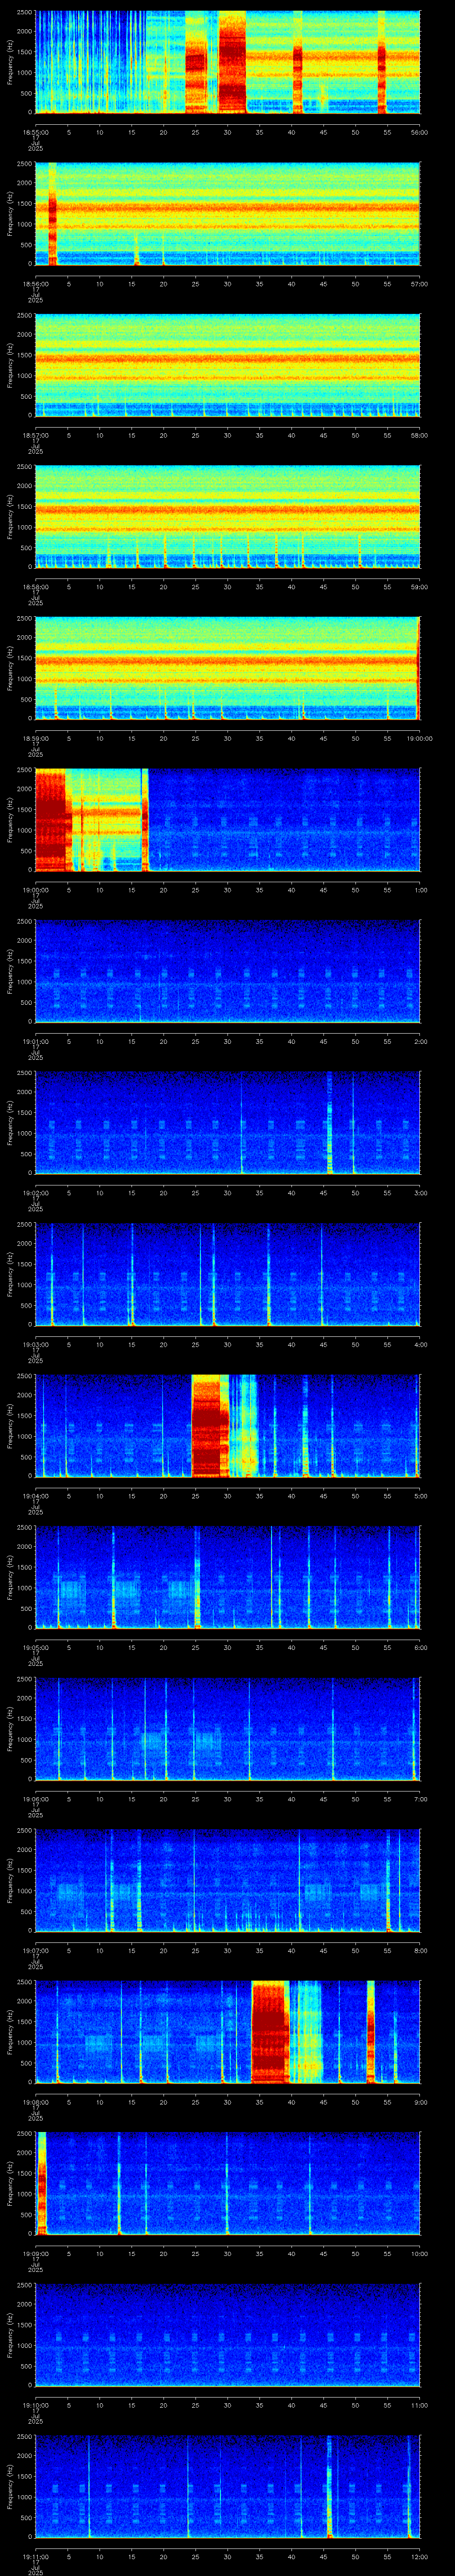455x2576 pixels.
Task: Click the 45 second tick under the 19:02:00 spectrogram
Action: pyautogui.click(x=324, y=1193)
